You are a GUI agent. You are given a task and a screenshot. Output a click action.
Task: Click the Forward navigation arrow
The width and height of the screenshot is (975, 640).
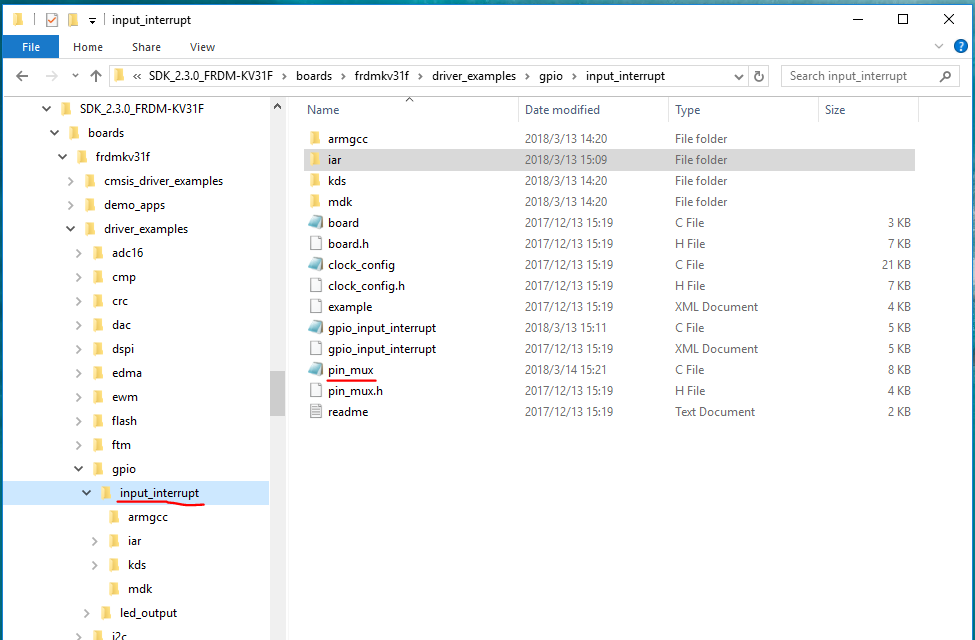52,76
